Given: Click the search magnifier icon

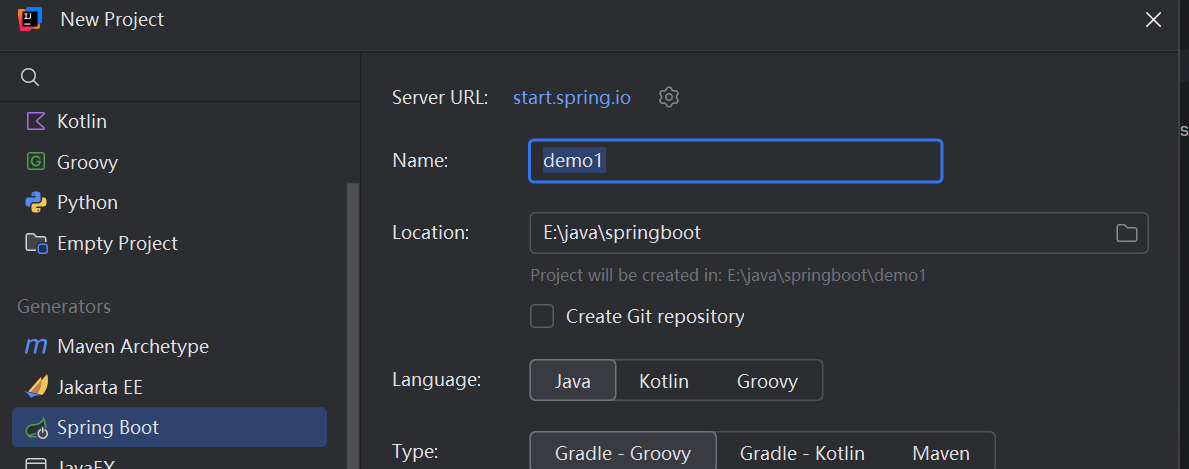Looking at the screenshot, I should pyautogui.click(x=30, y=77).
